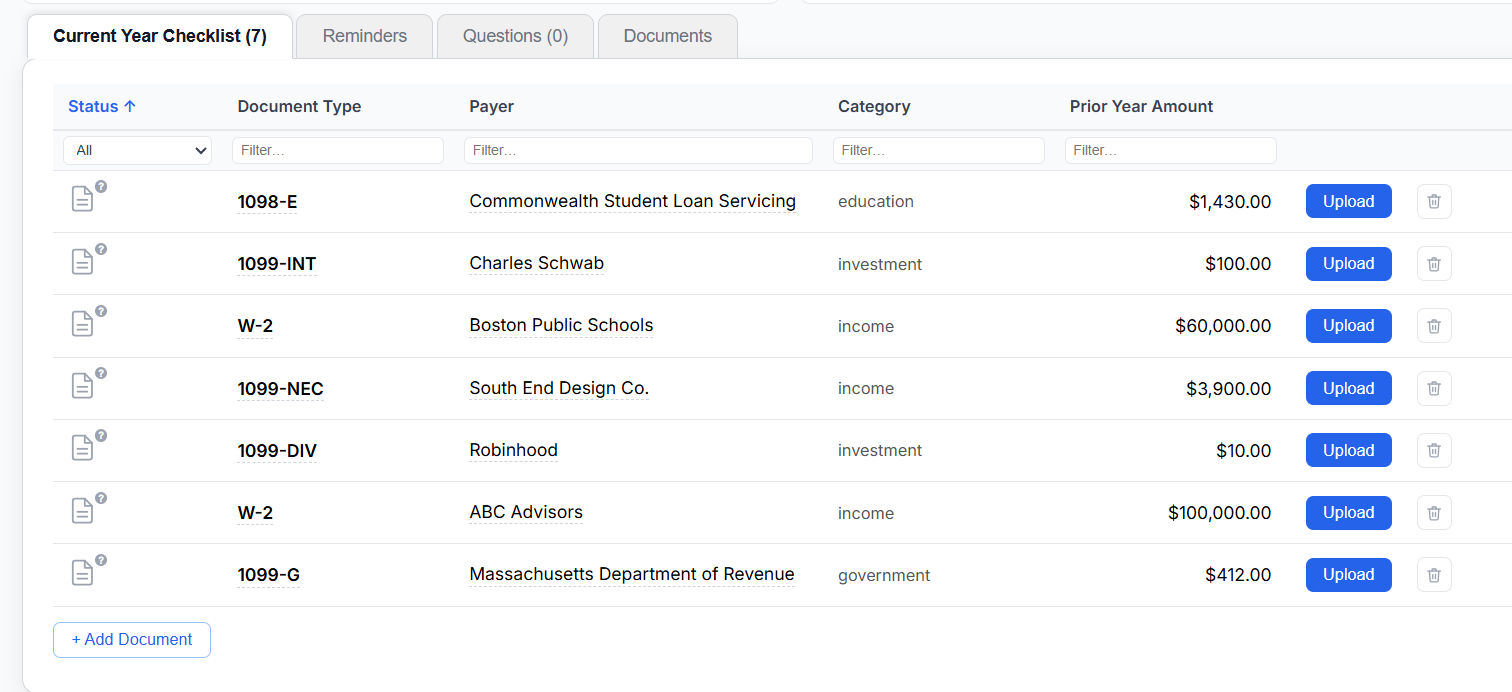Click the Category column header
The width and height of the screenshot is (1512, 692).
coord(874,106)
